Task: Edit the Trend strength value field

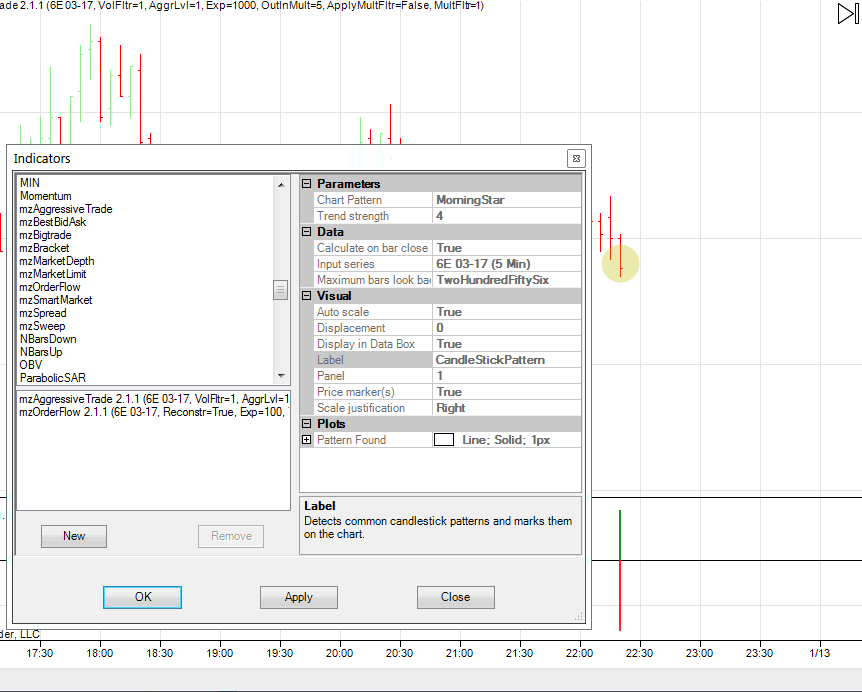Action: [506, 216]
